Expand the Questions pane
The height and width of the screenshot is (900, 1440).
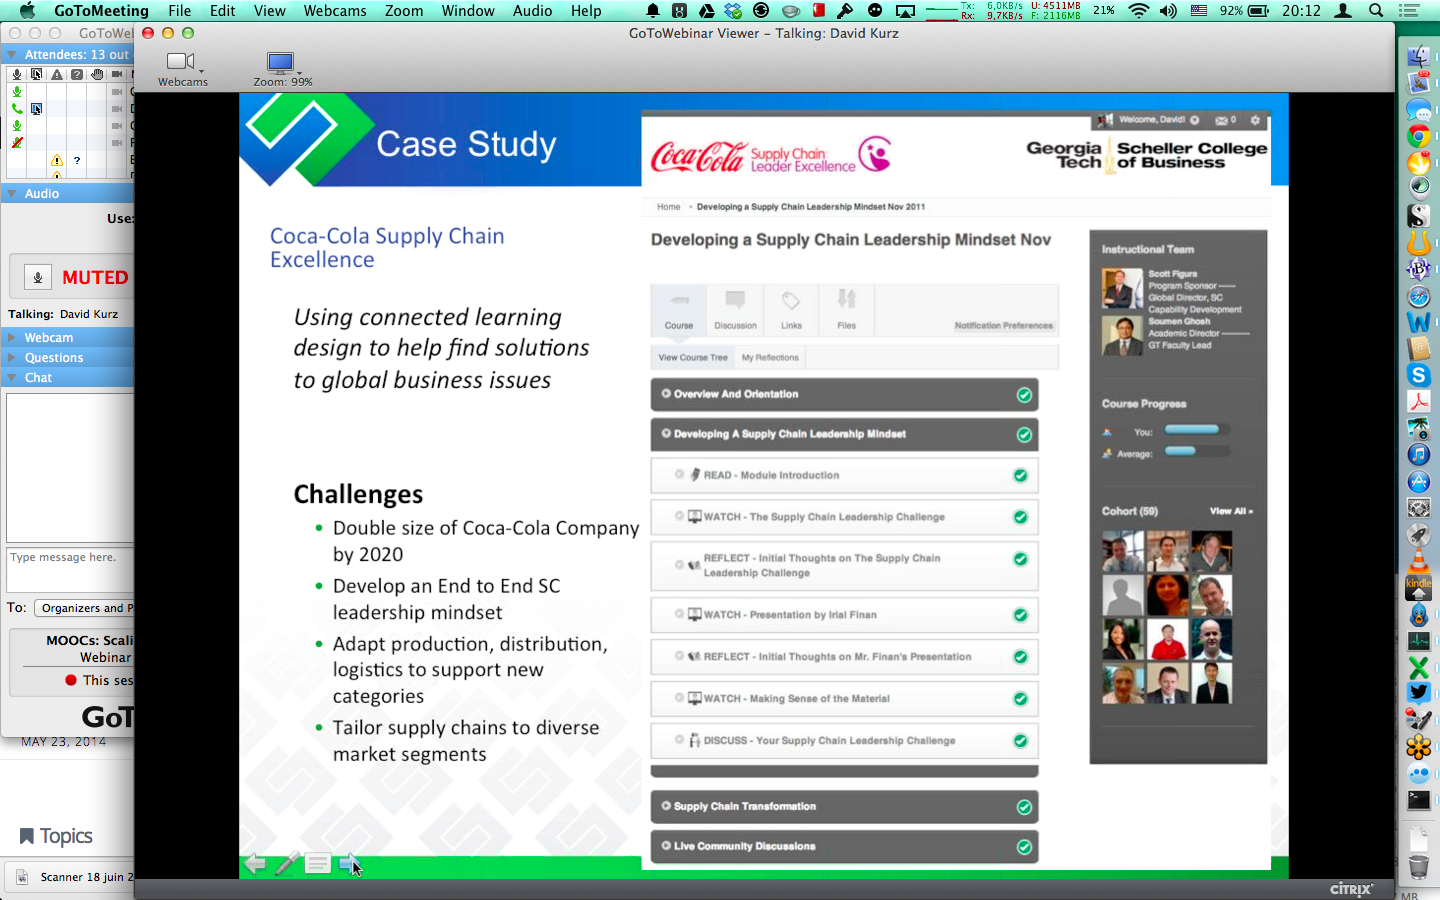[x=12, y=357]
